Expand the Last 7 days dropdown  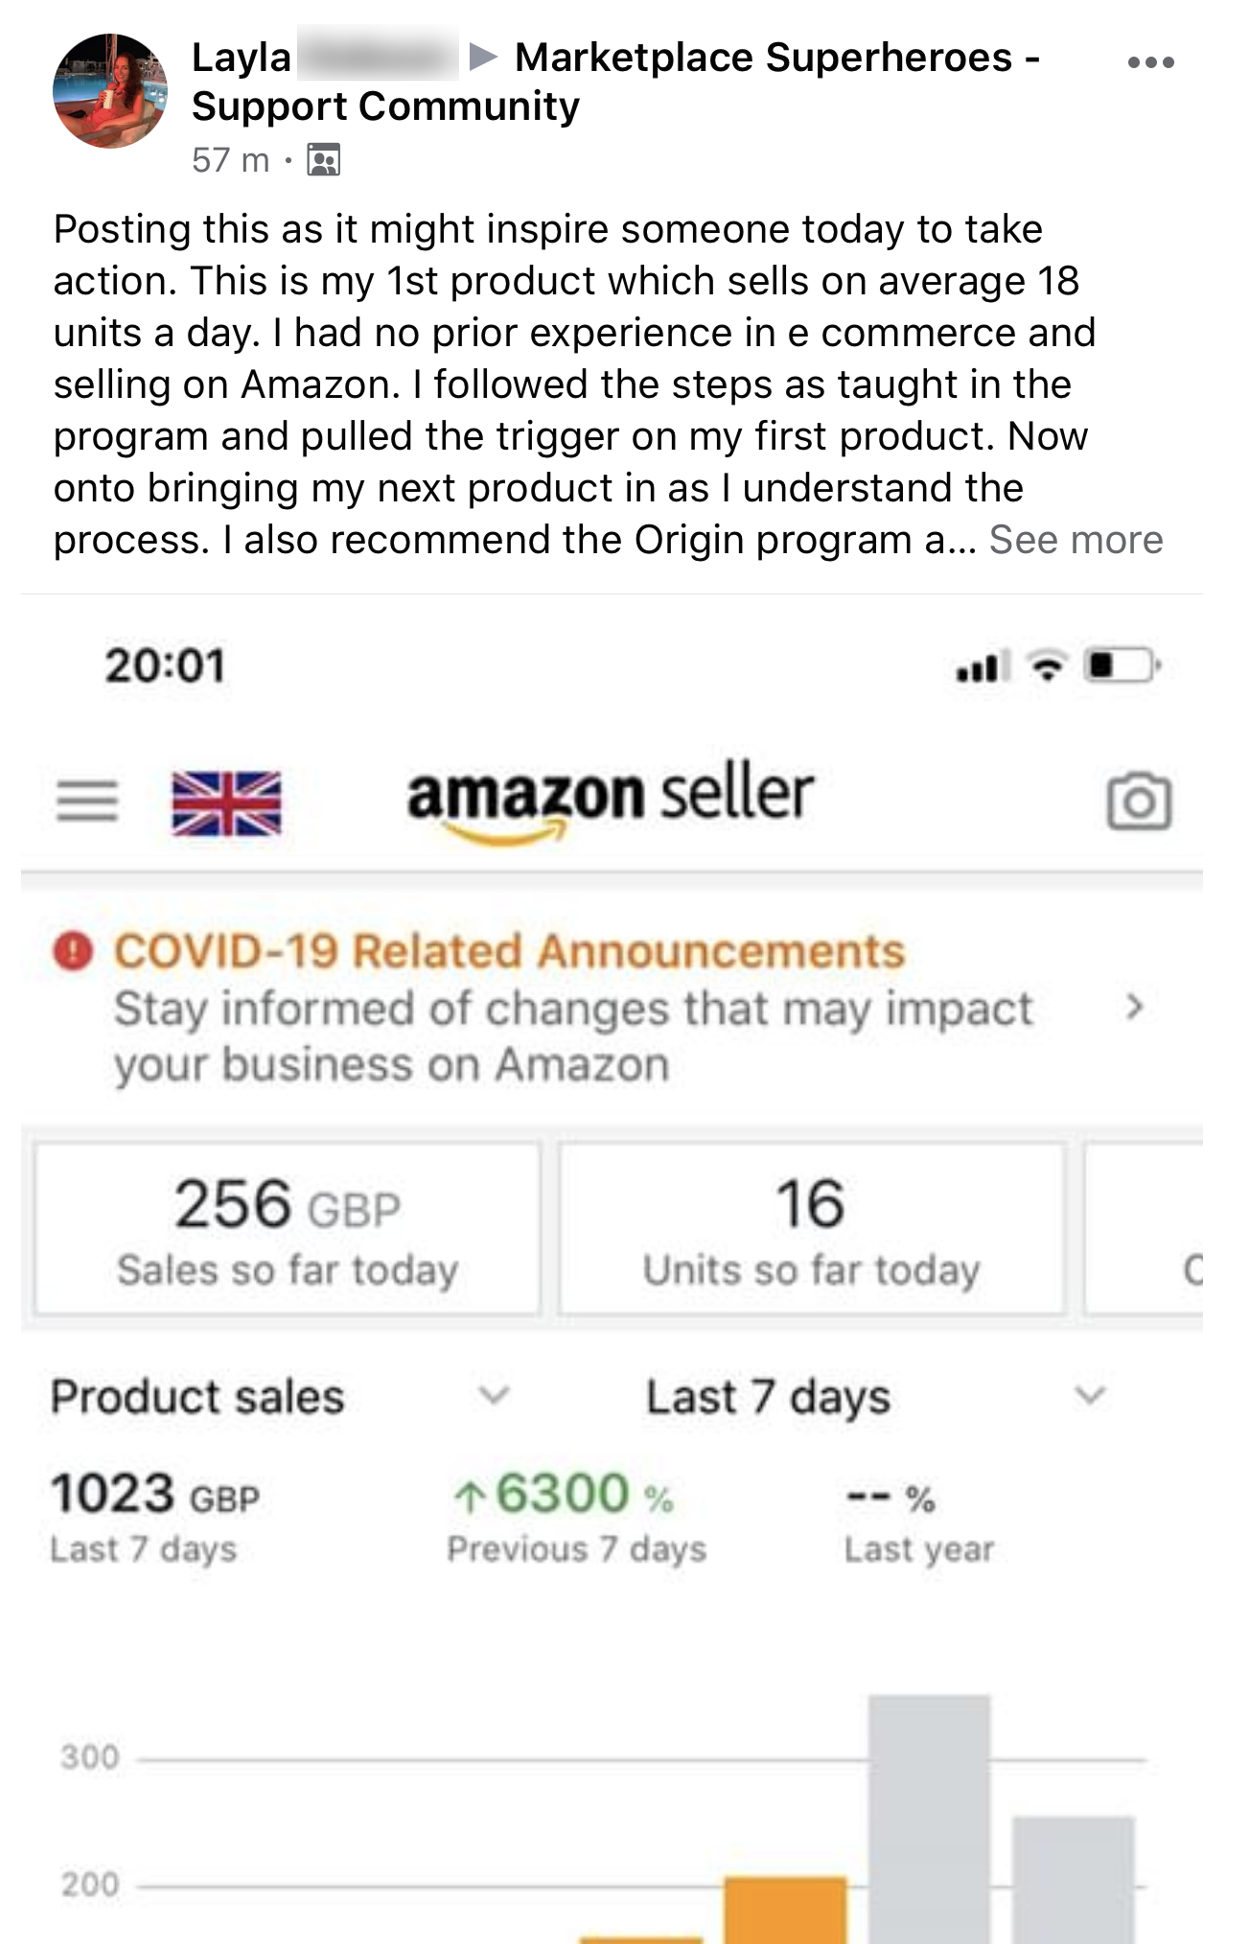coord(1090,1395)
